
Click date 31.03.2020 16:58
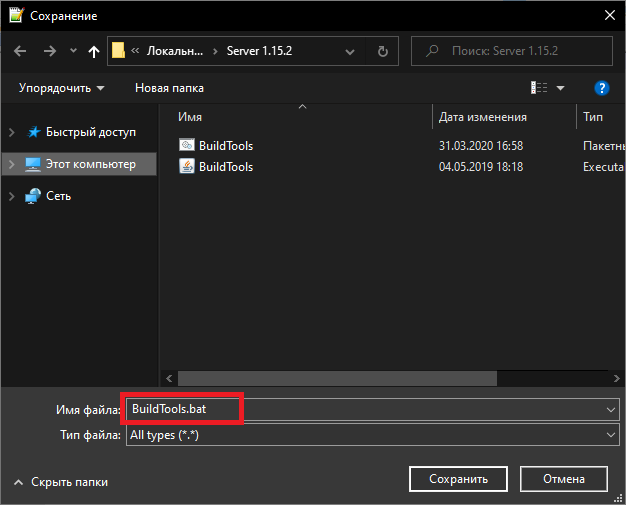tap(481, 146)
